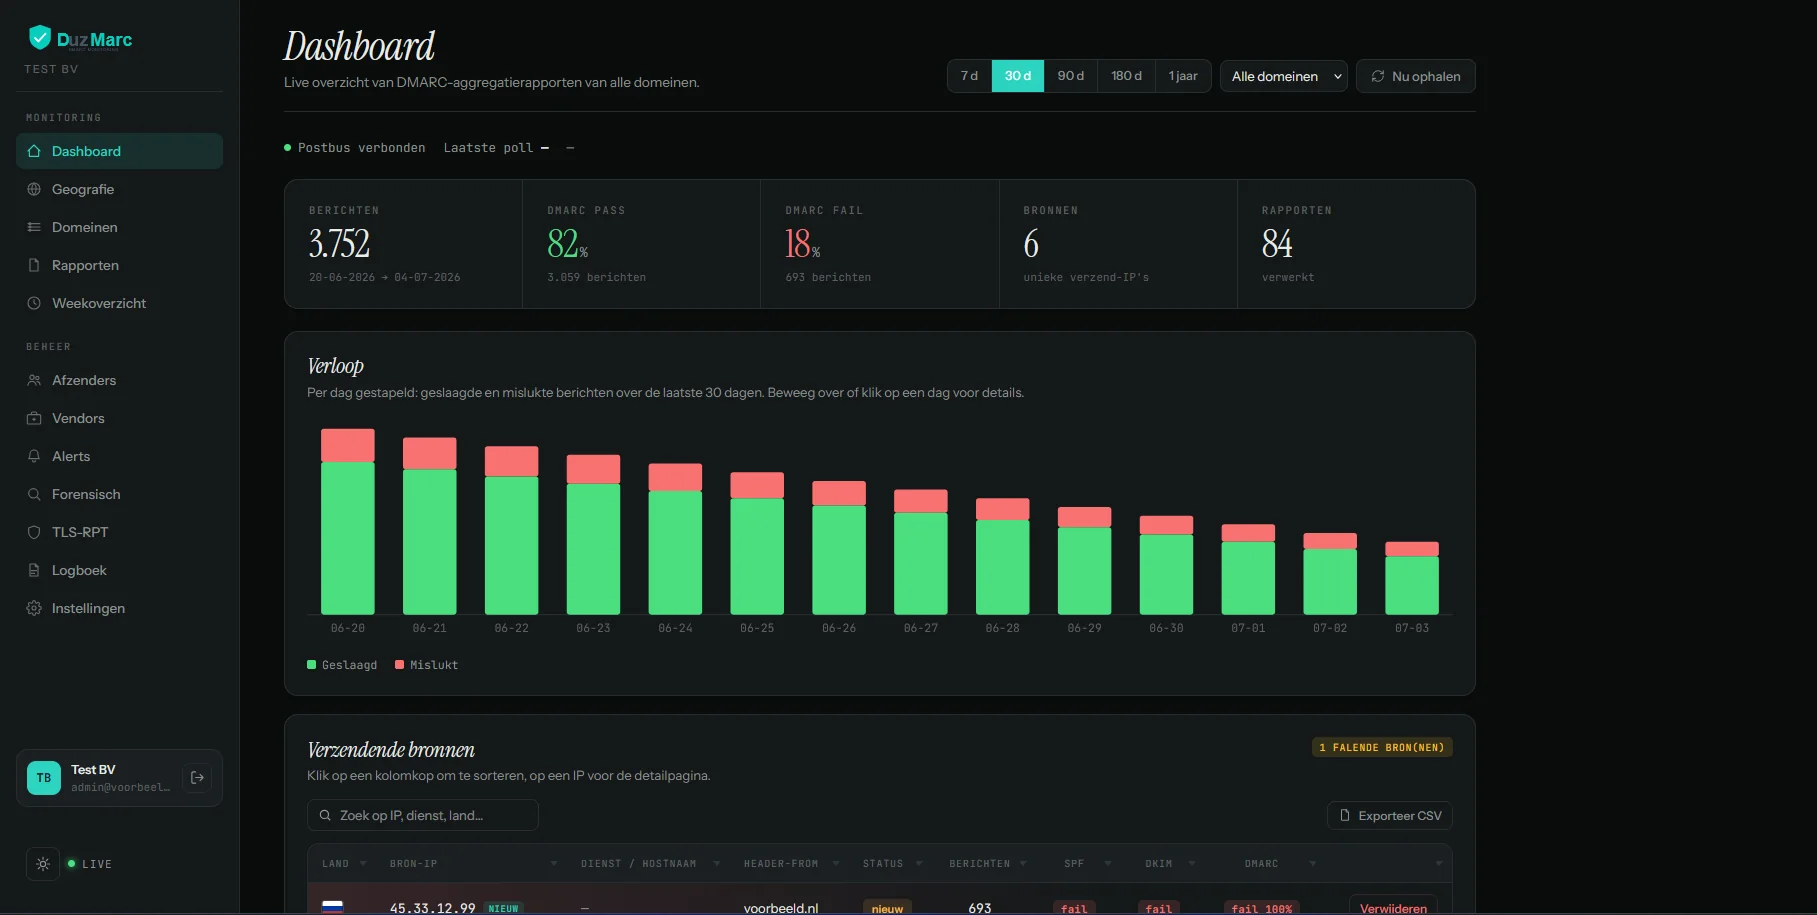The image size is (1817, 915).
Task: Select the active 30 d time range tab
Action: point(1018,76)
